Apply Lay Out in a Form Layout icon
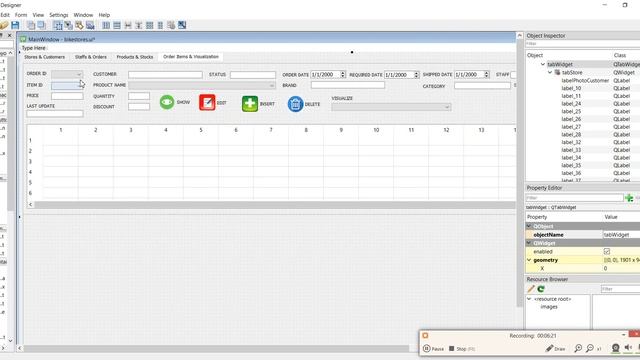640x360 pixels. pos(160,25)
